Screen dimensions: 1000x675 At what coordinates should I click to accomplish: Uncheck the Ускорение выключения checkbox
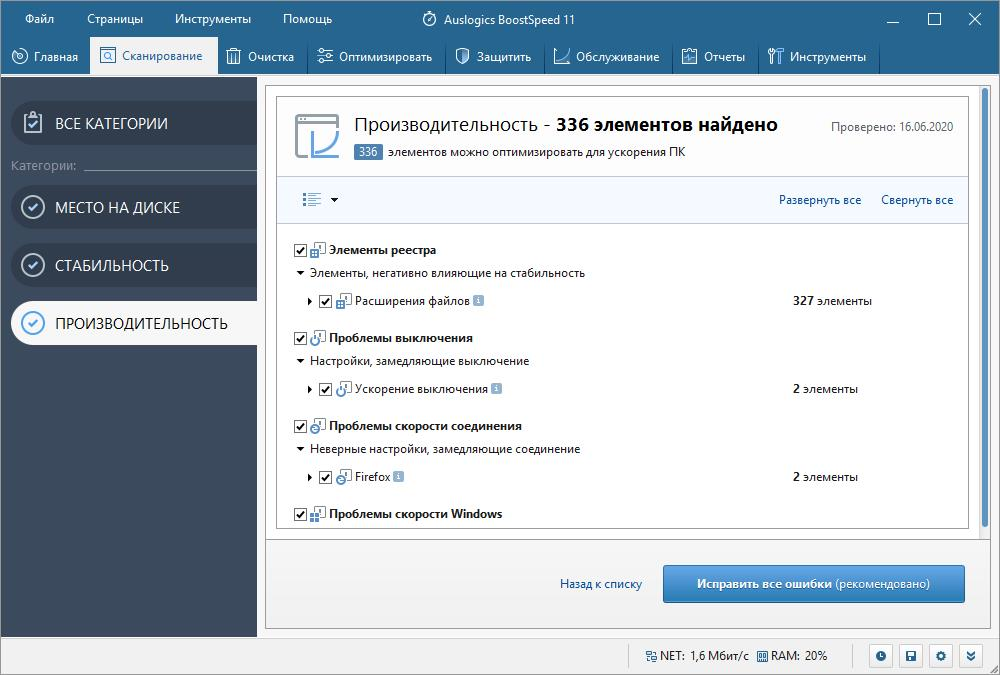pyautogui.click(x=325, y=389)
